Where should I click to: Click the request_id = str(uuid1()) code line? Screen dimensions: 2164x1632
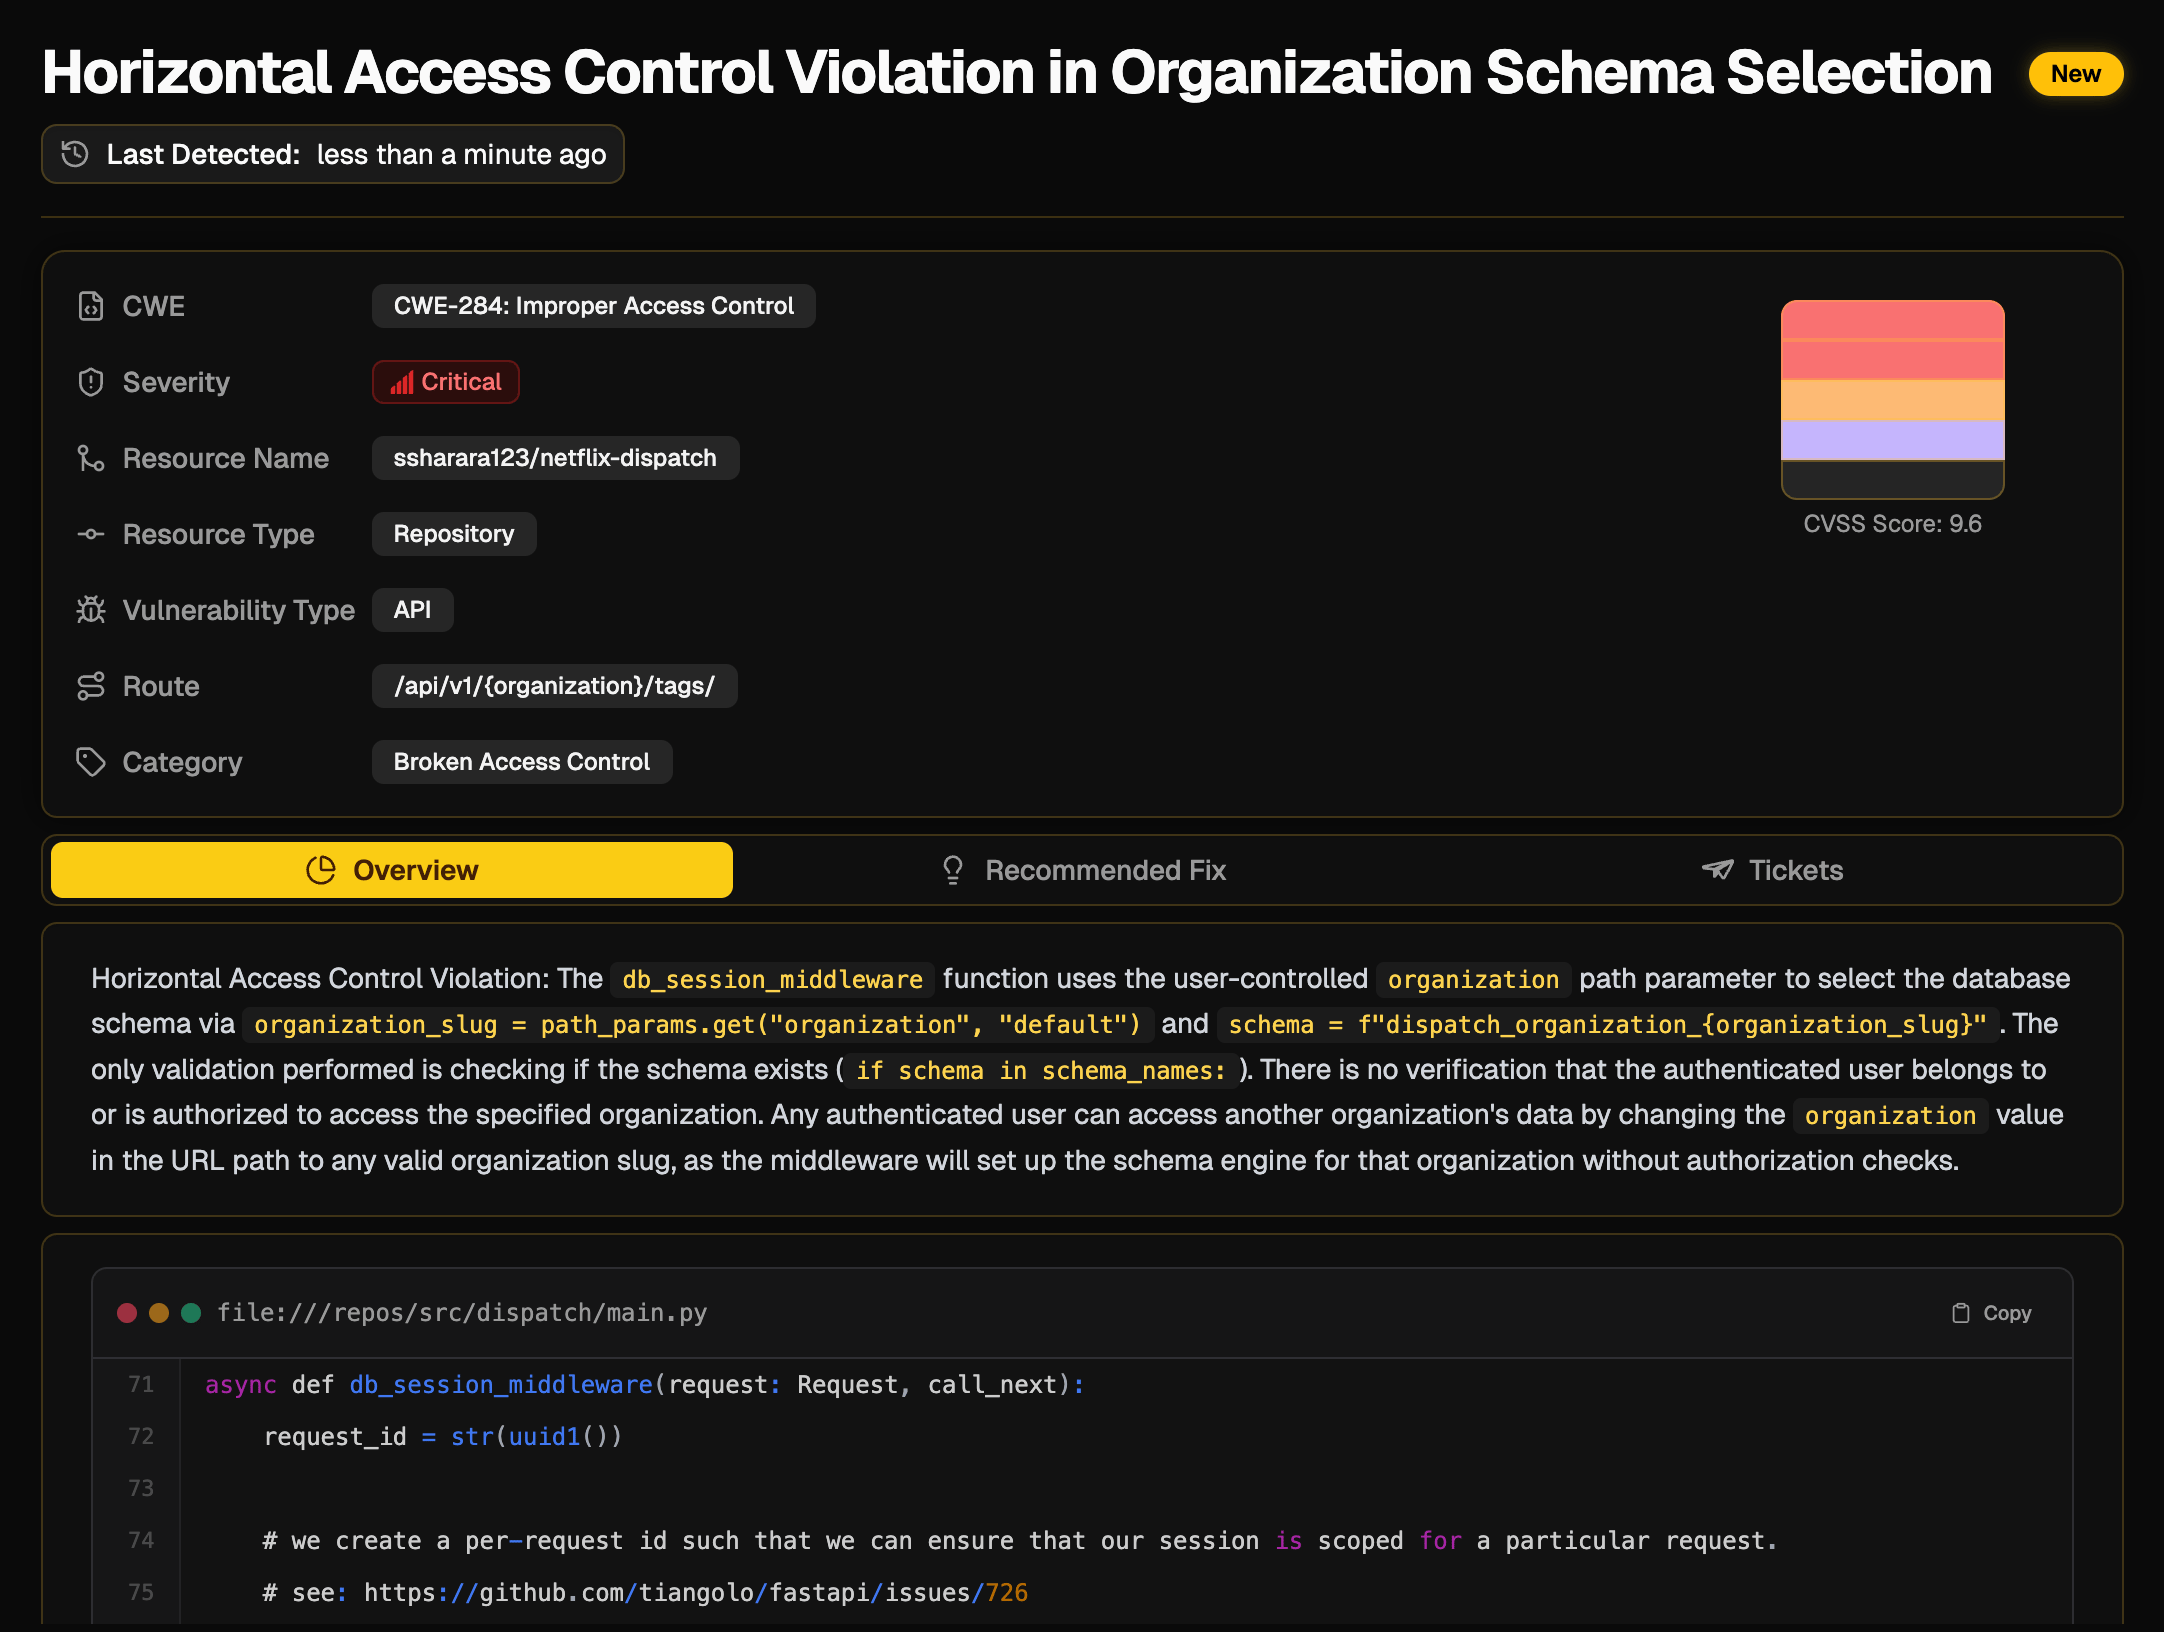[x=443, y=1436]
